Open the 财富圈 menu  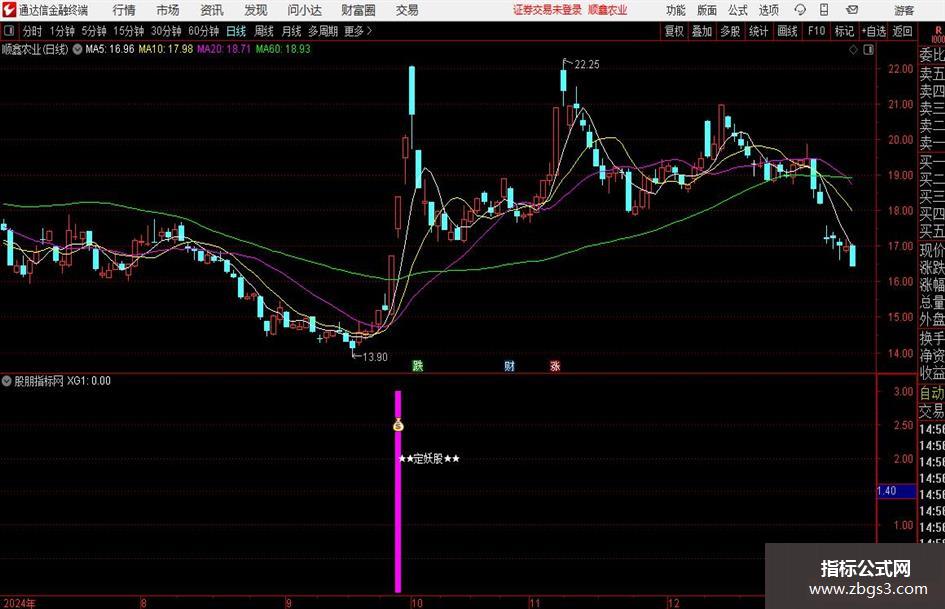pos(358,10)
